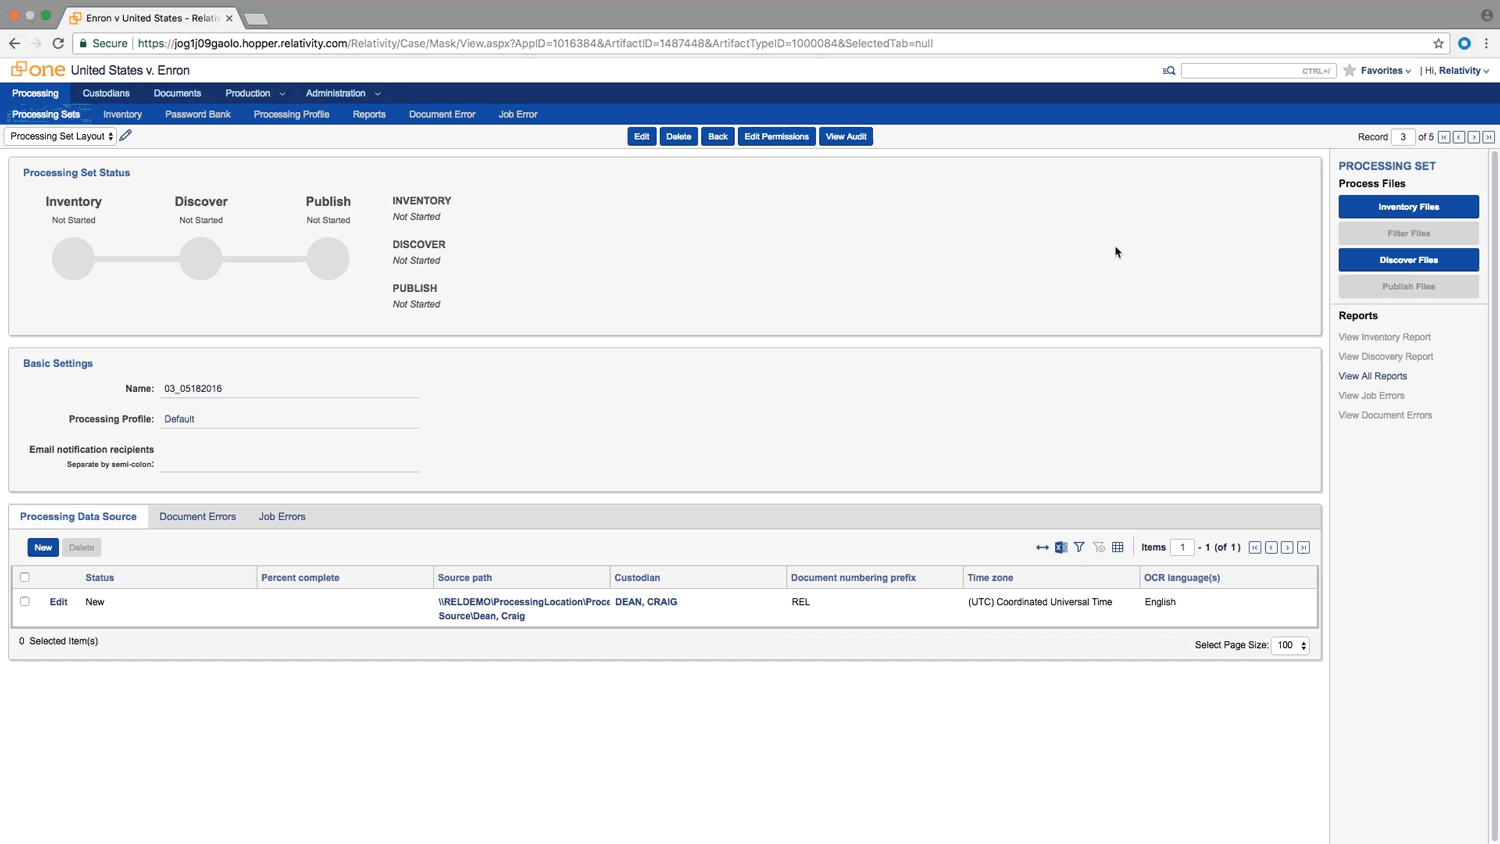Screen dimensions: 1500x844
Task: Click the Relativity One logo
Action: pyautogui.click(x=38, y=70)
